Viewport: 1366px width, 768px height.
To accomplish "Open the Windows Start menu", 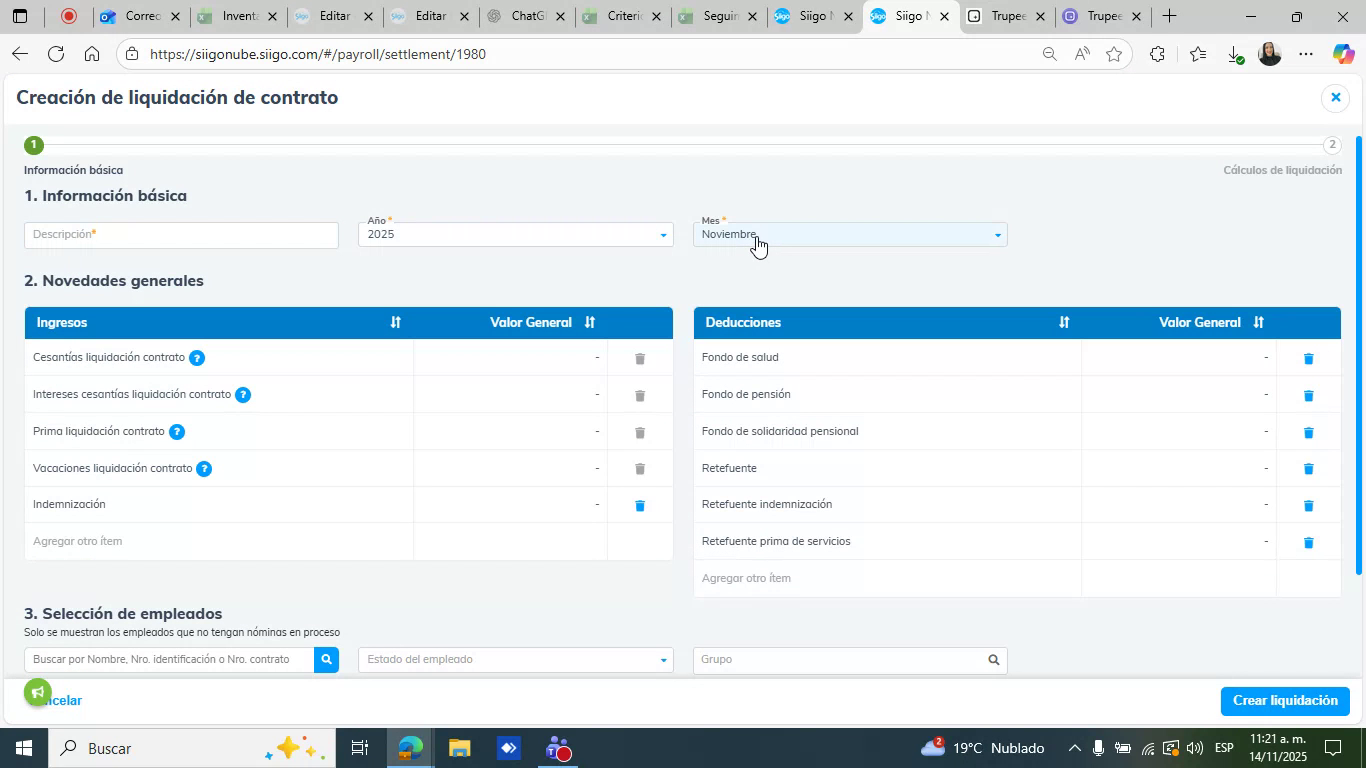I will [x=22, y=748].
